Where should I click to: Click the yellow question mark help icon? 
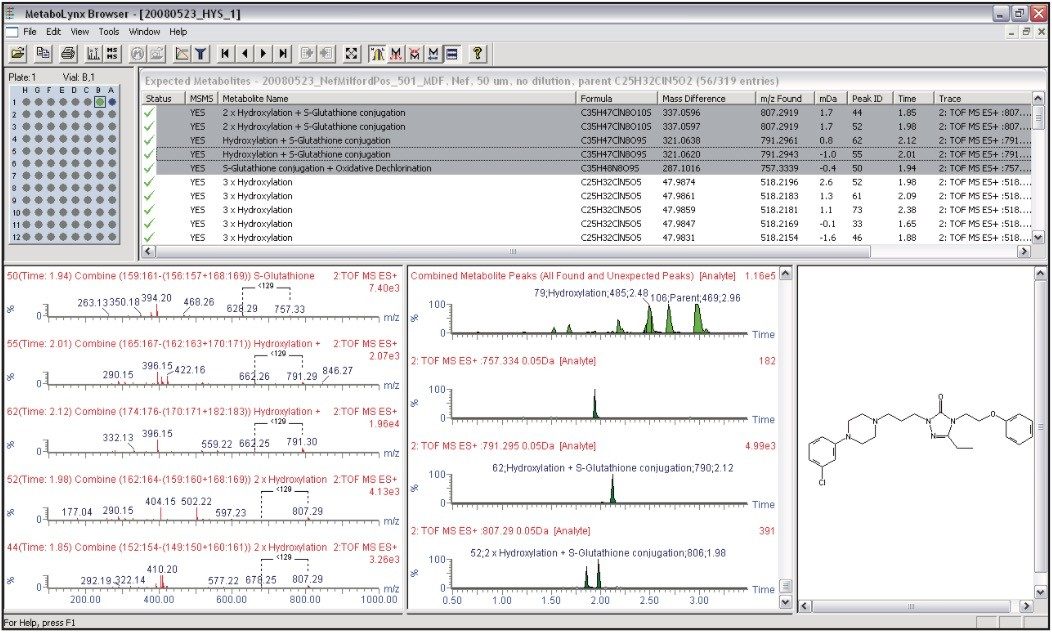click(x=478, y=53)
